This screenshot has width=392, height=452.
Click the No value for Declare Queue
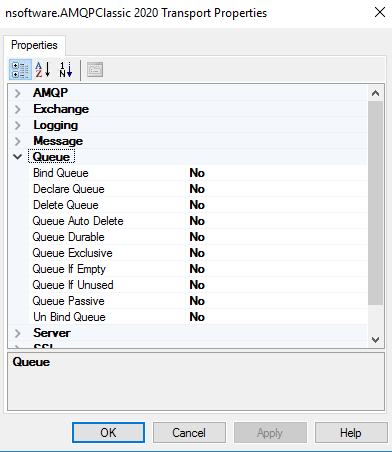click(x=197, y=189)
